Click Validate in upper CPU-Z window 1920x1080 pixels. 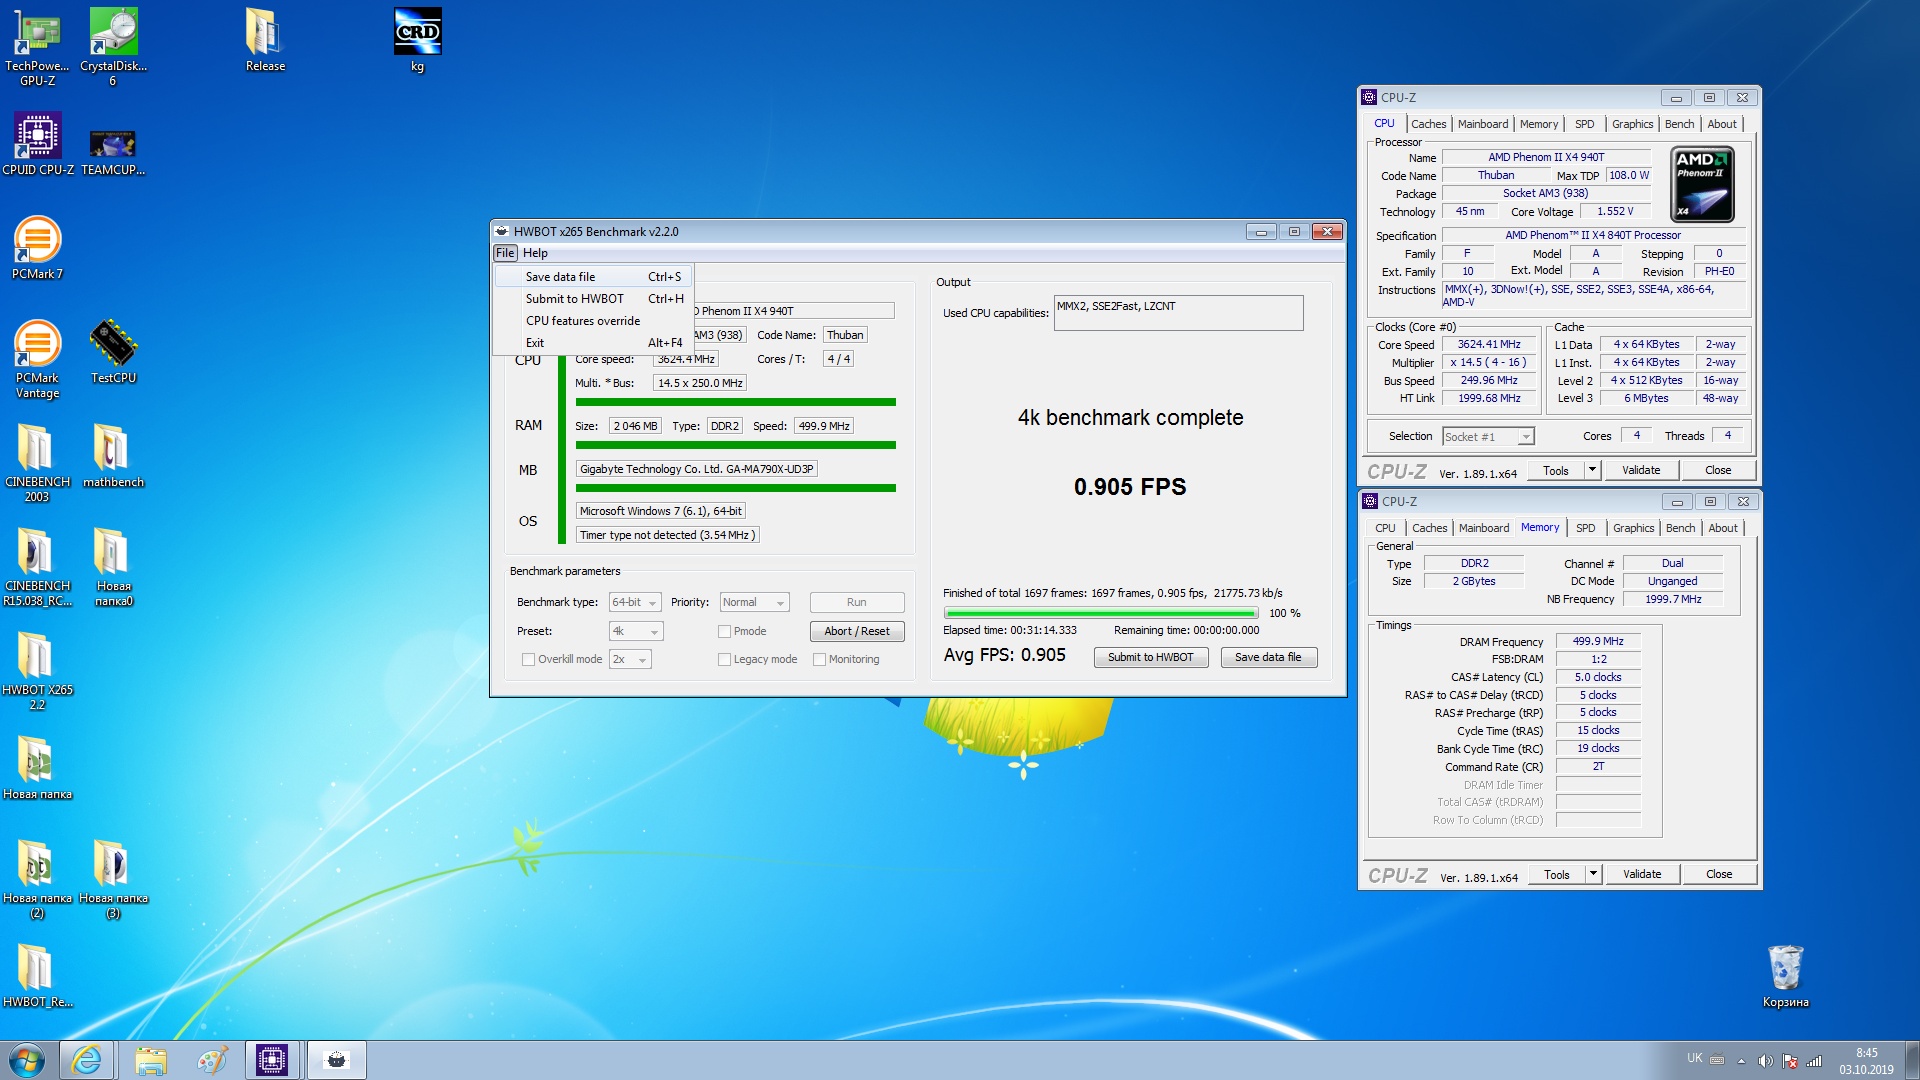(x=1641, y=470)
